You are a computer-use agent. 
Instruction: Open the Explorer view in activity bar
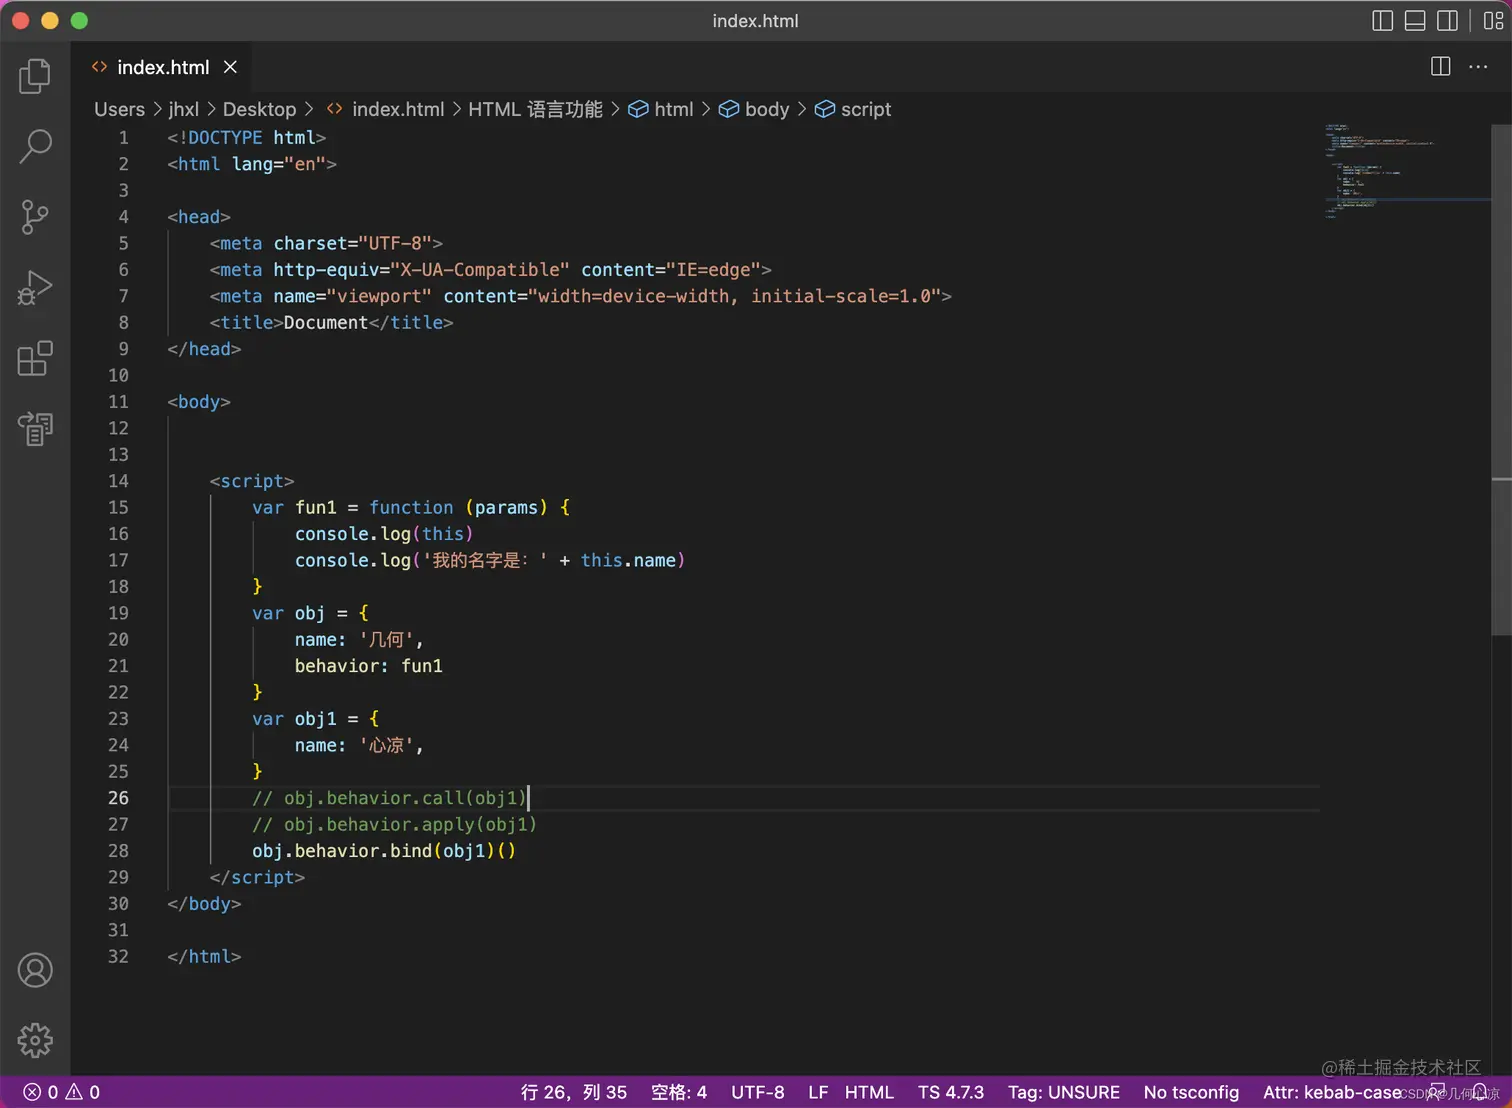(x=35, y=76)
